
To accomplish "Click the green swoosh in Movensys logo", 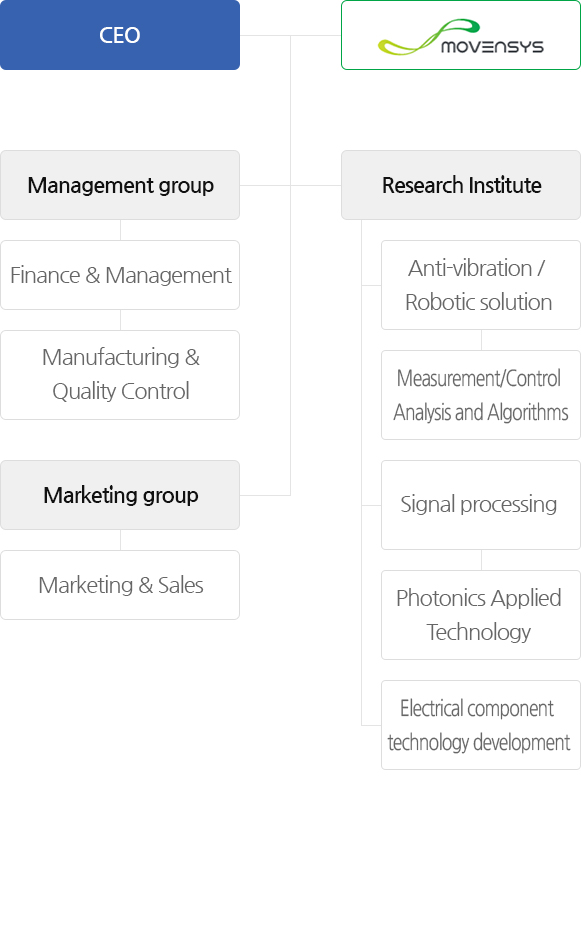I will (x=428, y=37).
